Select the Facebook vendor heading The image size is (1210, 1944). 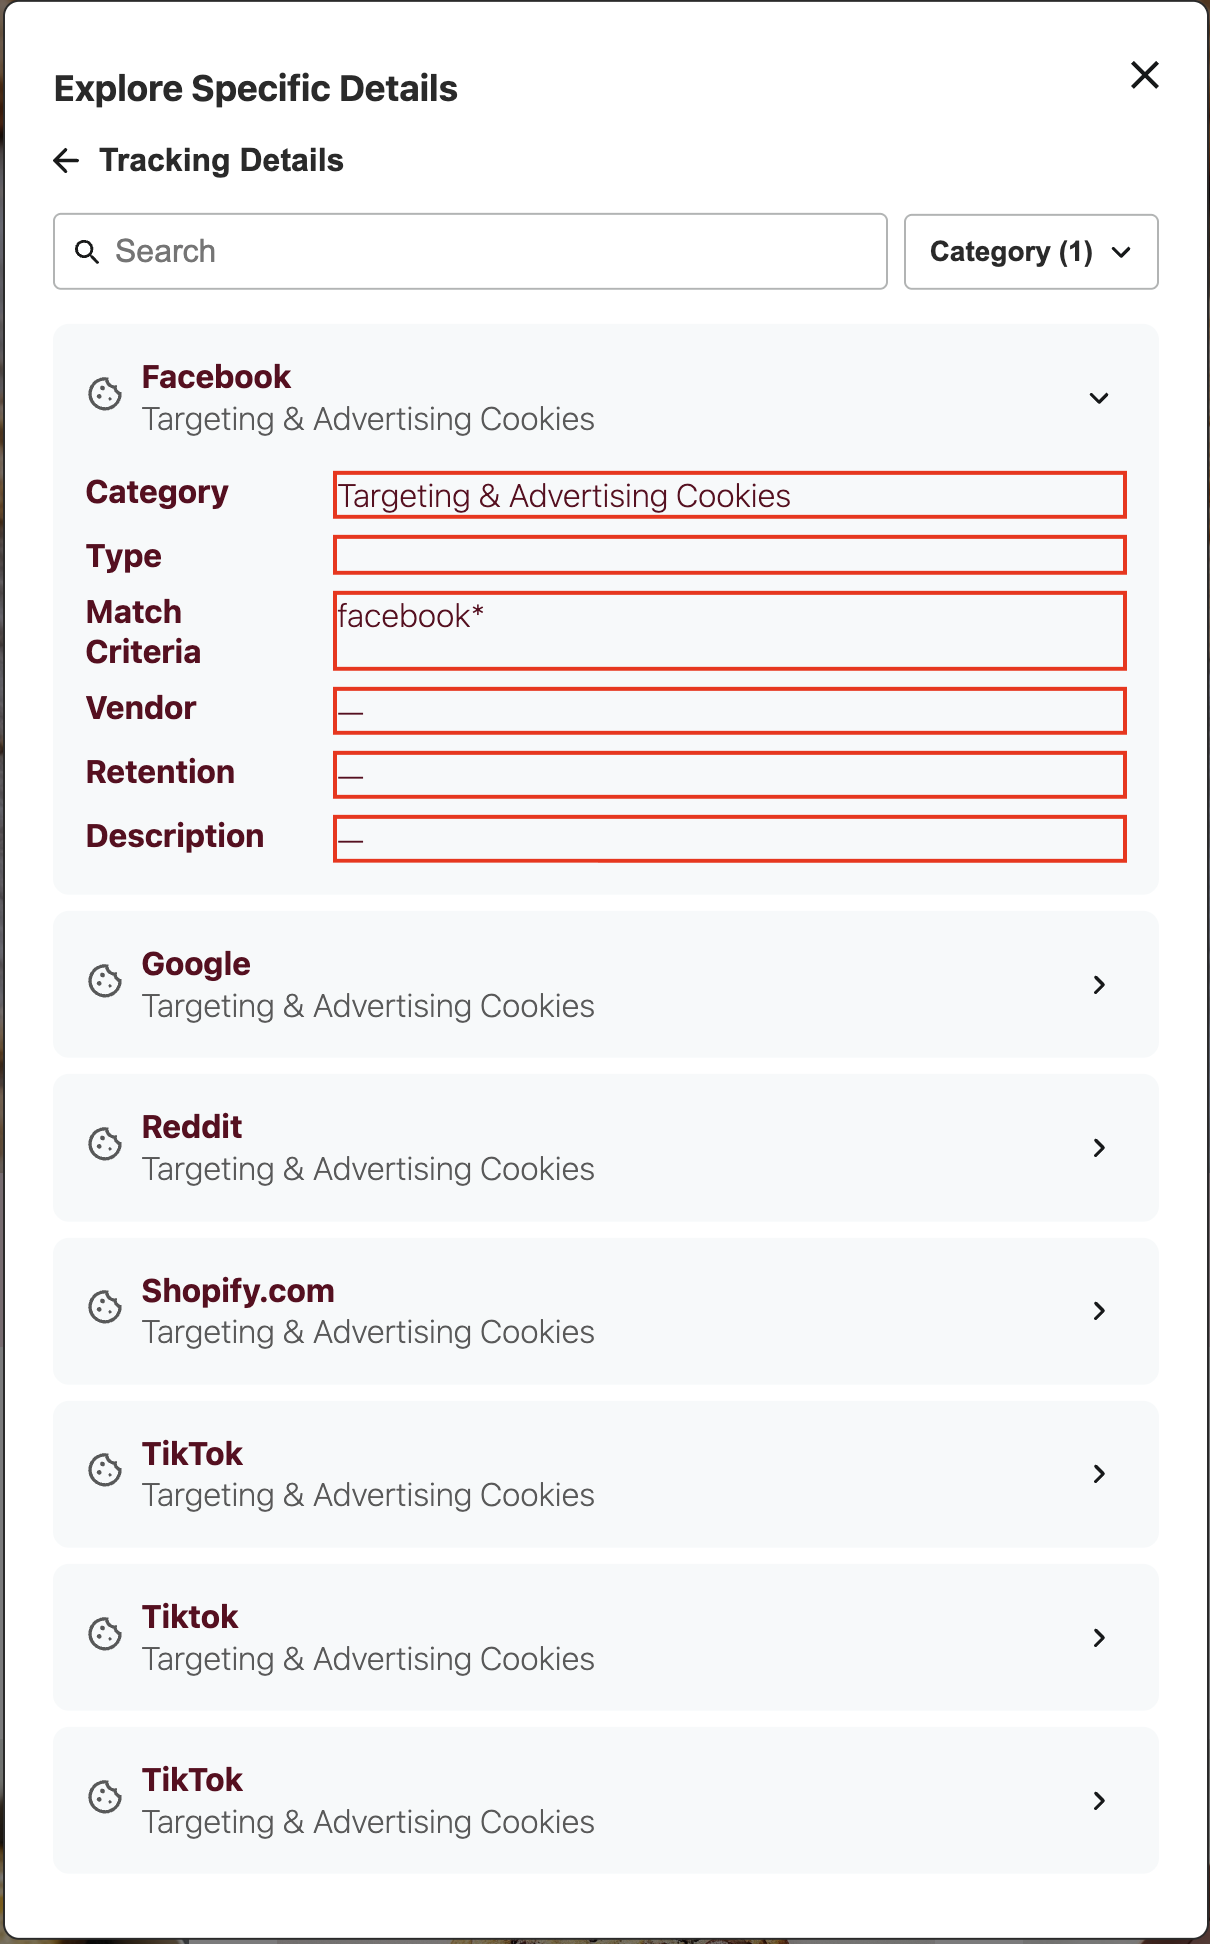pos(216,377)
